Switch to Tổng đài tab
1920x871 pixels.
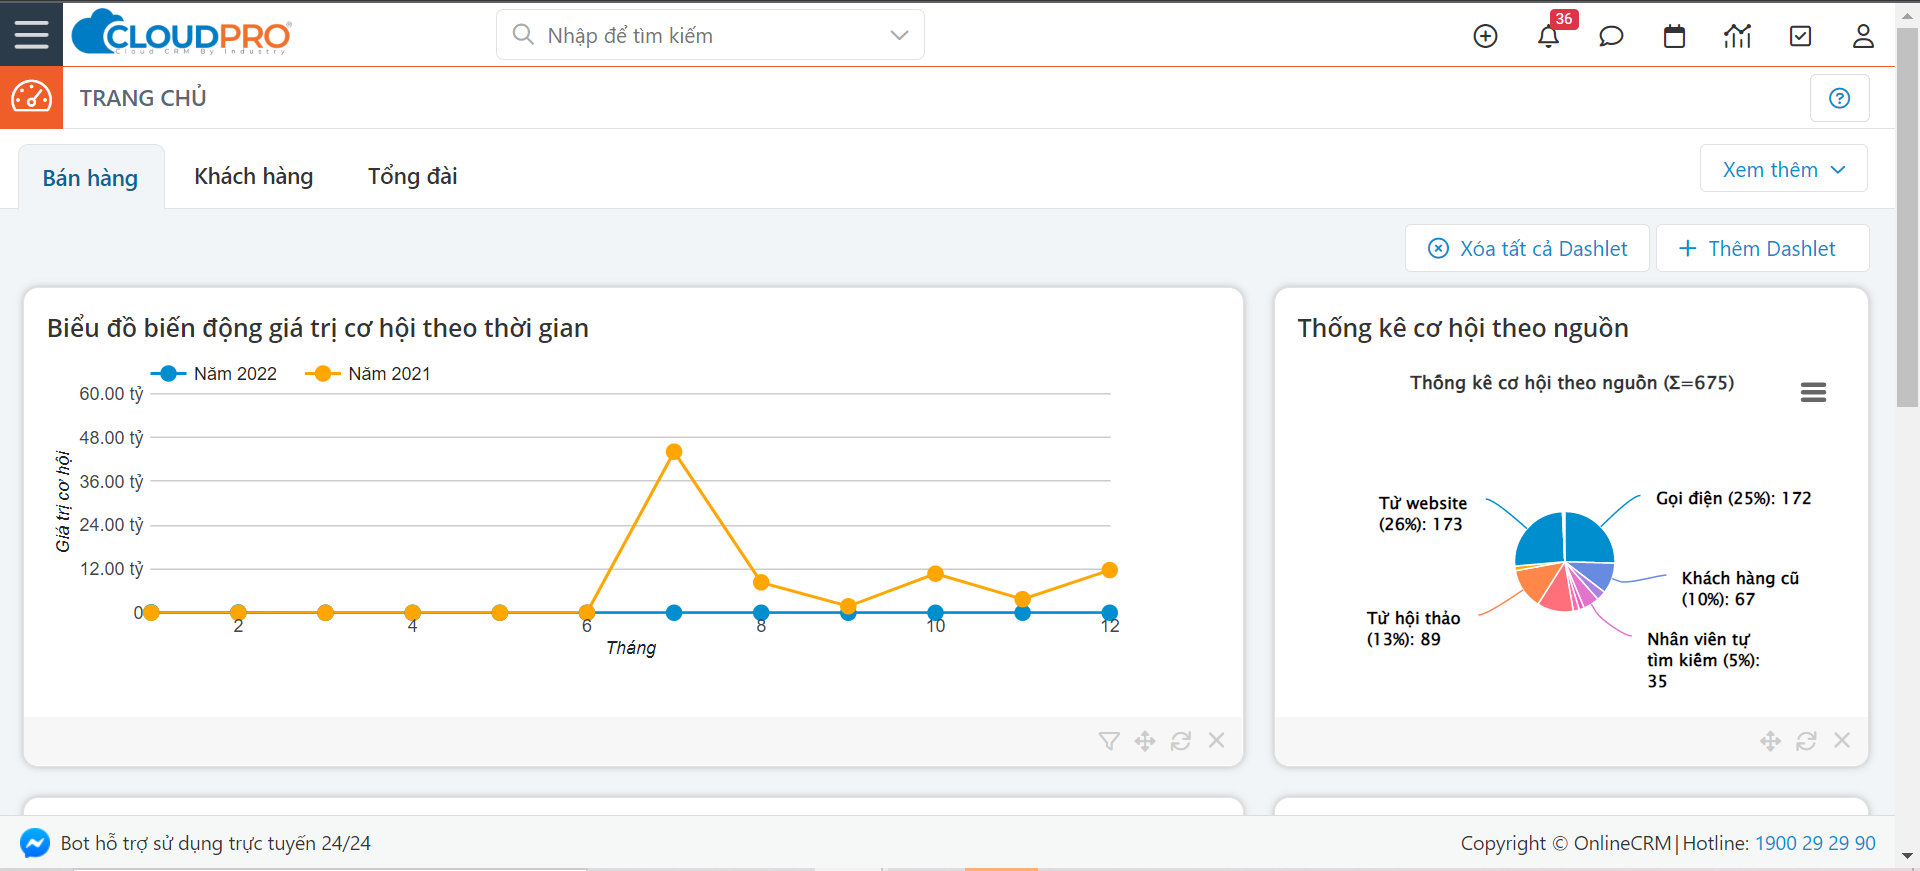coord(412,176)
